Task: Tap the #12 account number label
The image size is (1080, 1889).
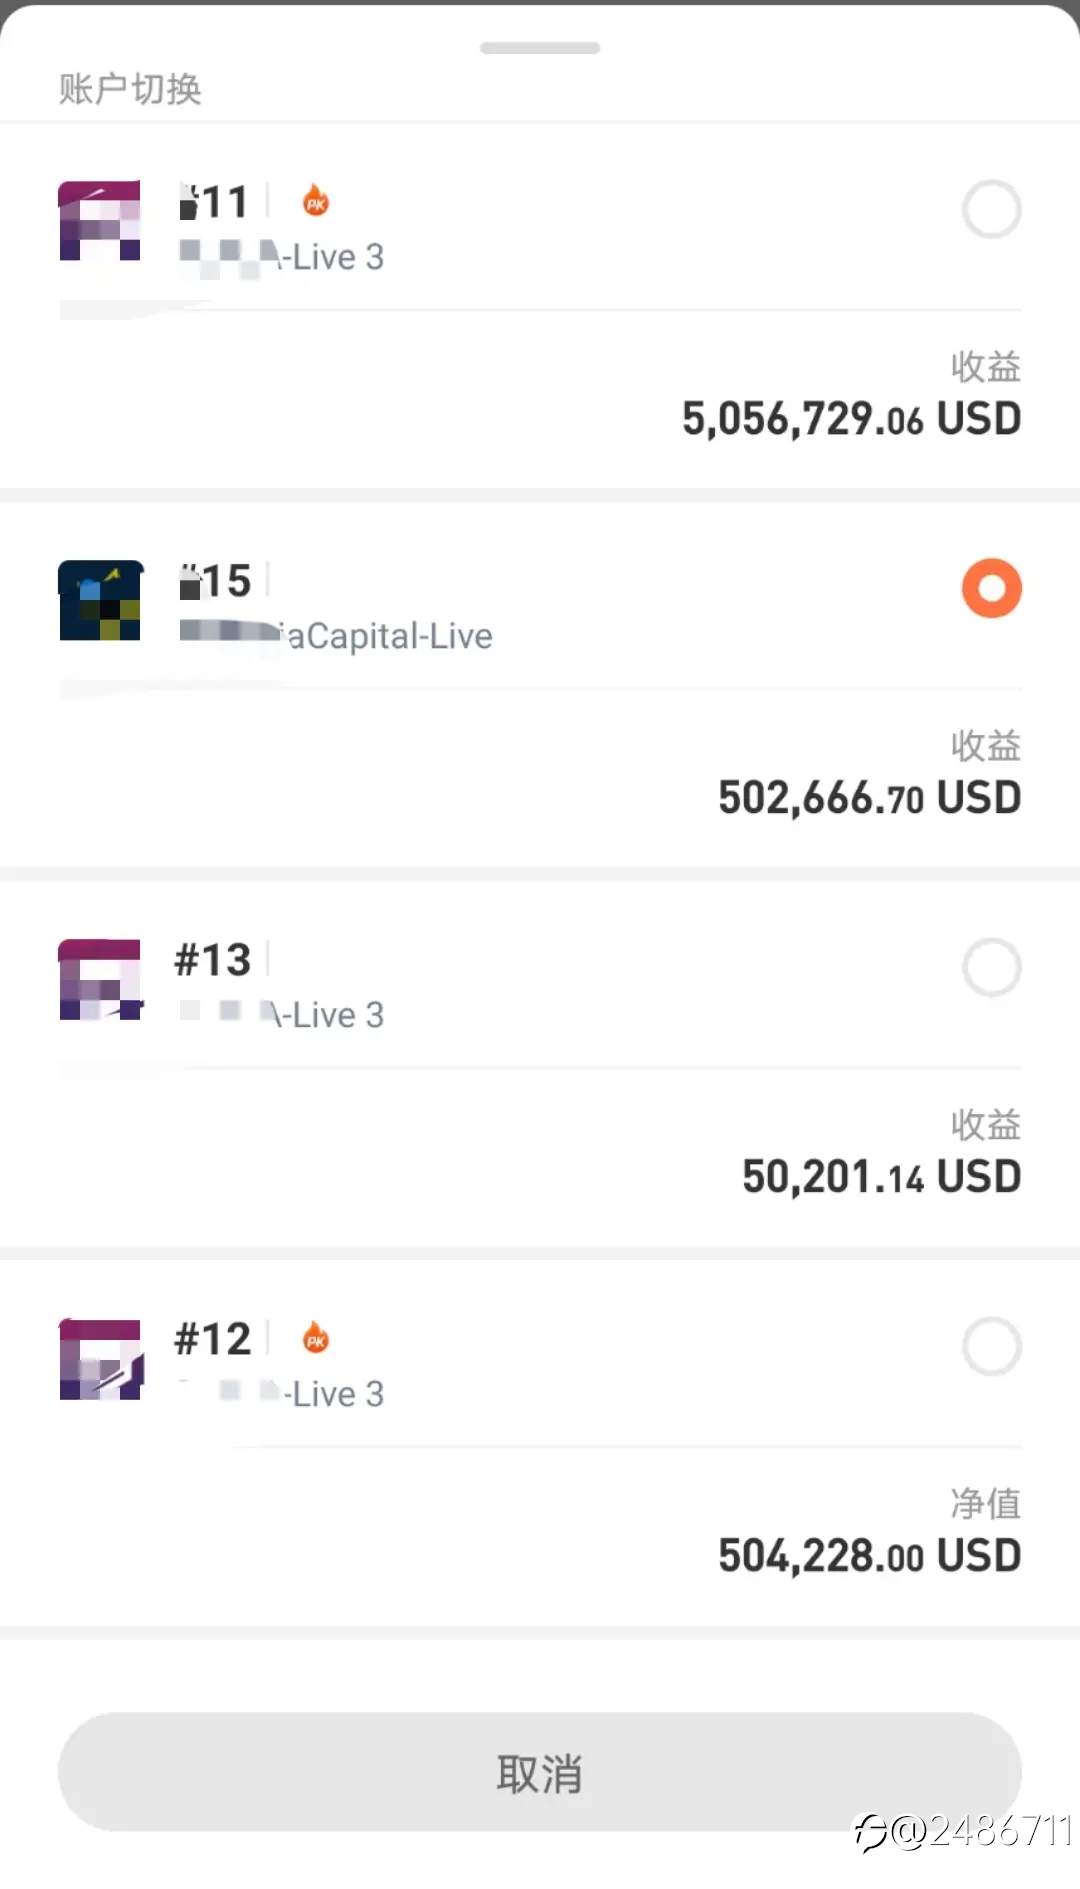Action: (x=213, y=1339)
